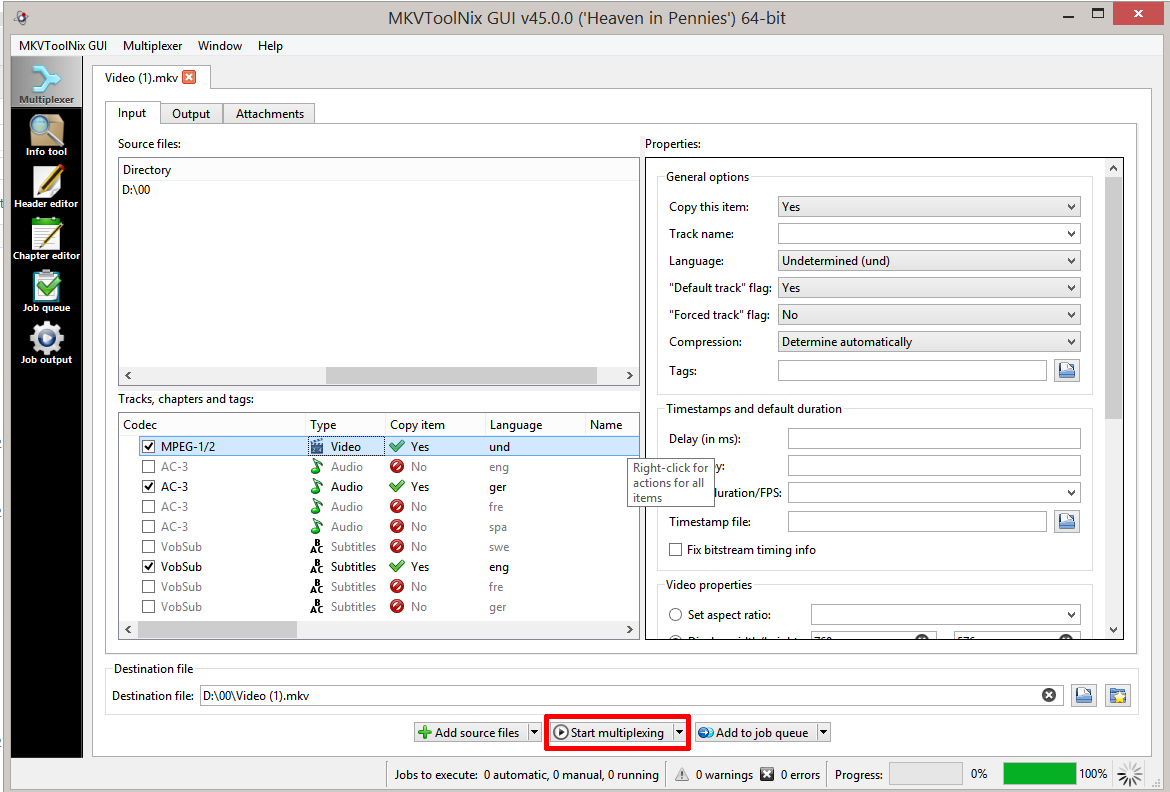
Task: Browse for destination file location
Action: (1084, 695)
